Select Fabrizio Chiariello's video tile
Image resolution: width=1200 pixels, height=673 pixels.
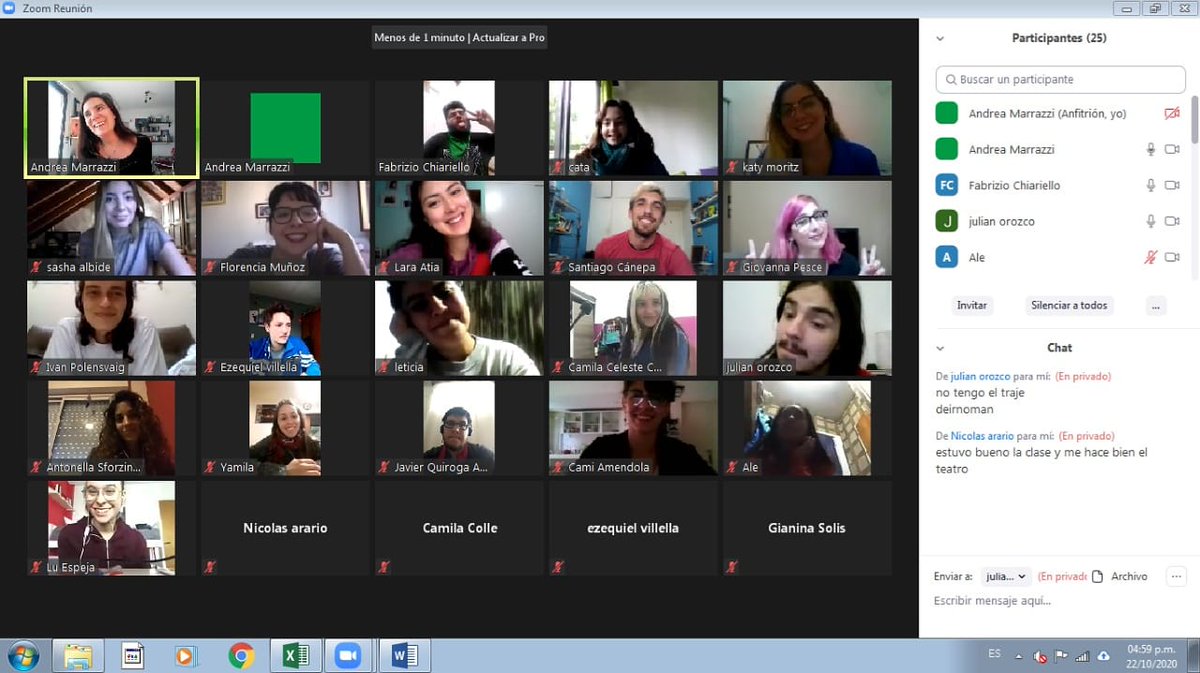tap(459, 128)
